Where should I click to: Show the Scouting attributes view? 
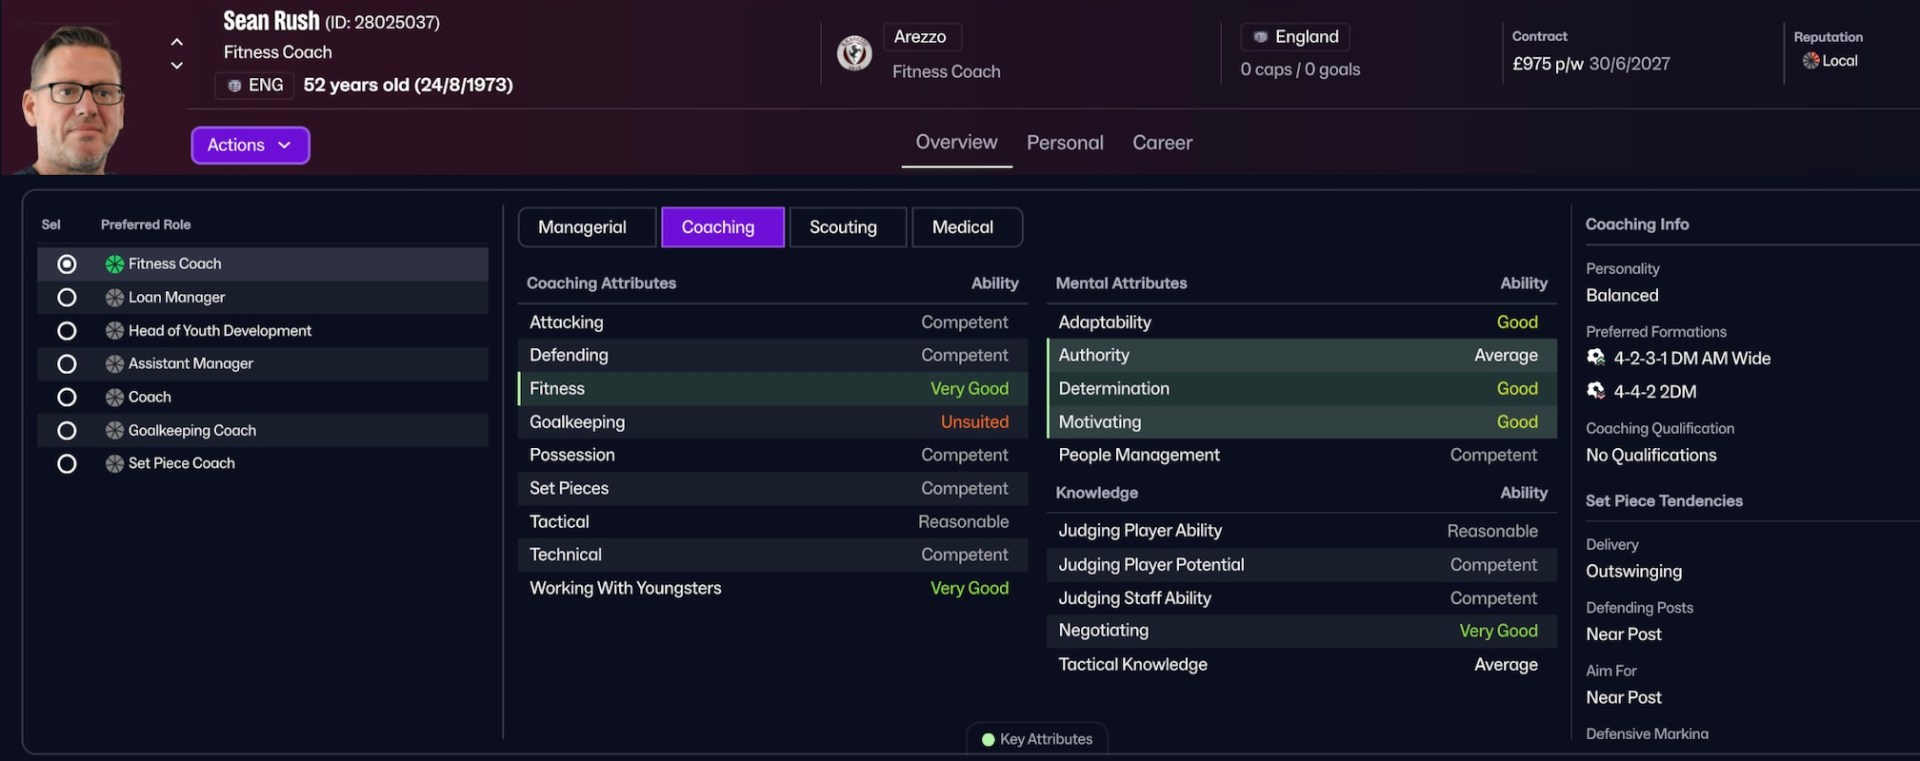(843, 227)
